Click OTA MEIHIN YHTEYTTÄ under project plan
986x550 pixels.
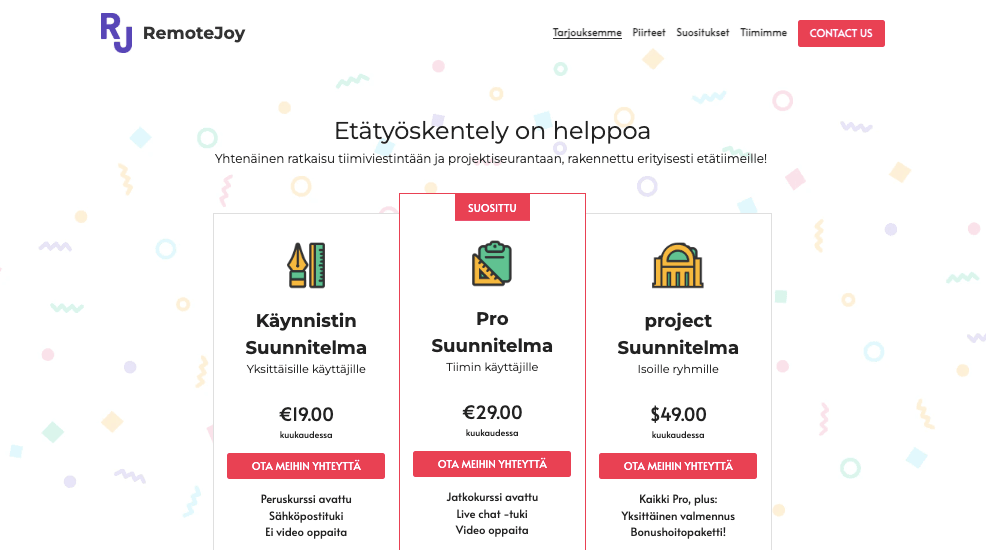pos(678,466)
